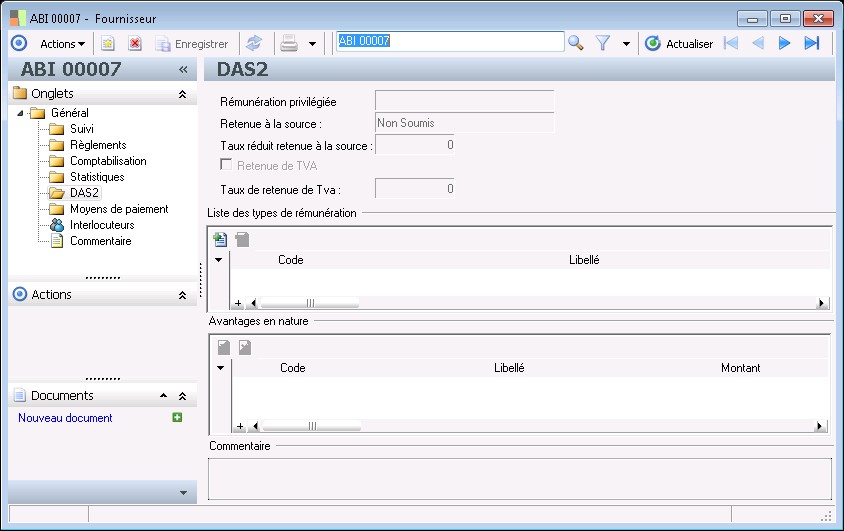
Task: Click the printer icon in toolbar
Action: (289, 43)
